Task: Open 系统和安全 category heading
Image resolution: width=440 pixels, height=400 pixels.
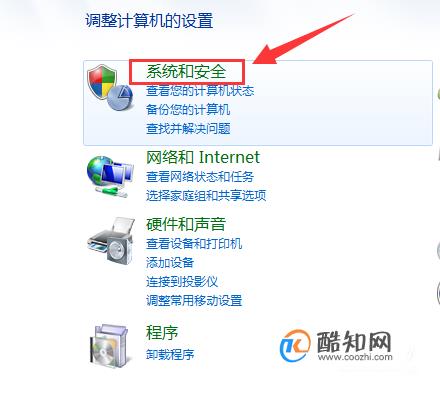Action: [x=186, y=72]
